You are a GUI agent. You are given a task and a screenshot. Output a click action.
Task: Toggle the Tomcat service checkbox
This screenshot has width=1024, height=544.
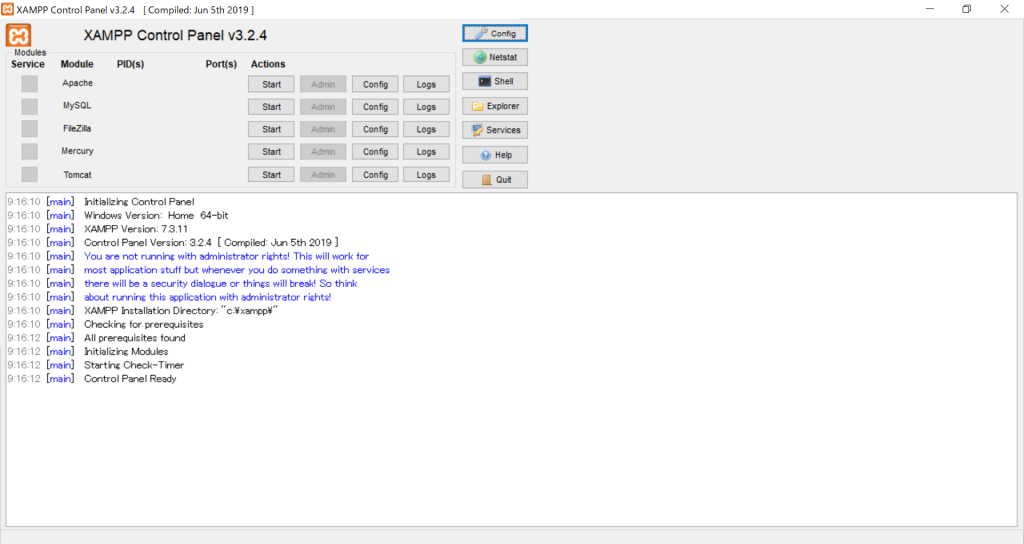coord(29,175)
